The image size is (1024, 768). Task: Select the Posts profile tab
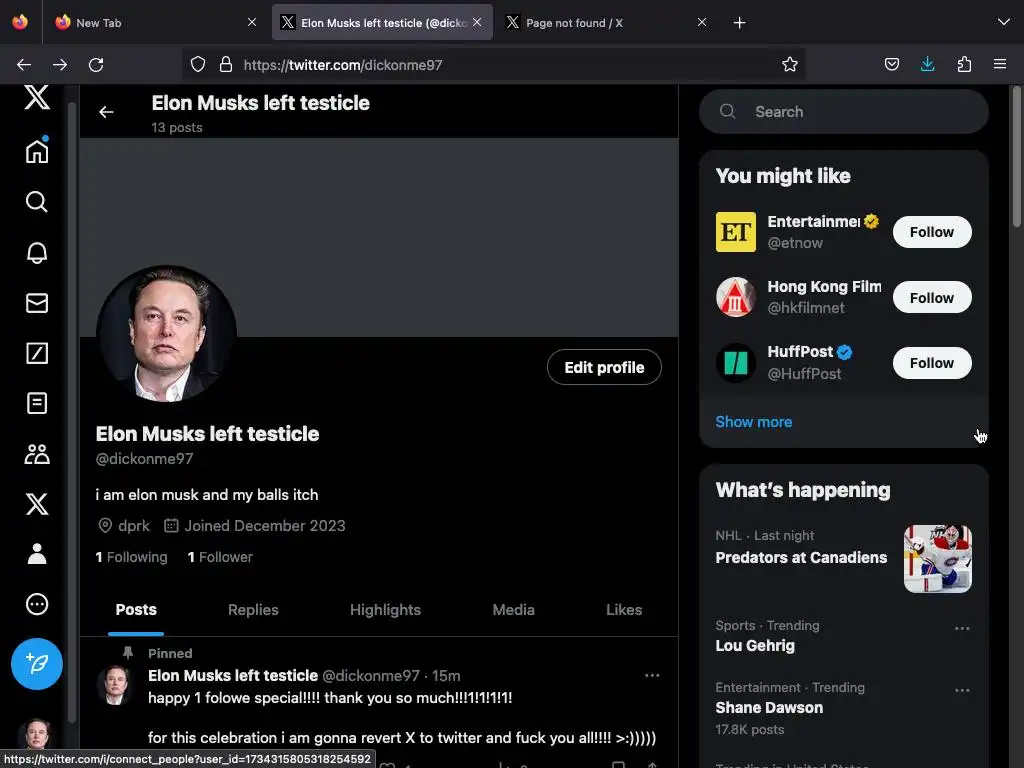136,610
